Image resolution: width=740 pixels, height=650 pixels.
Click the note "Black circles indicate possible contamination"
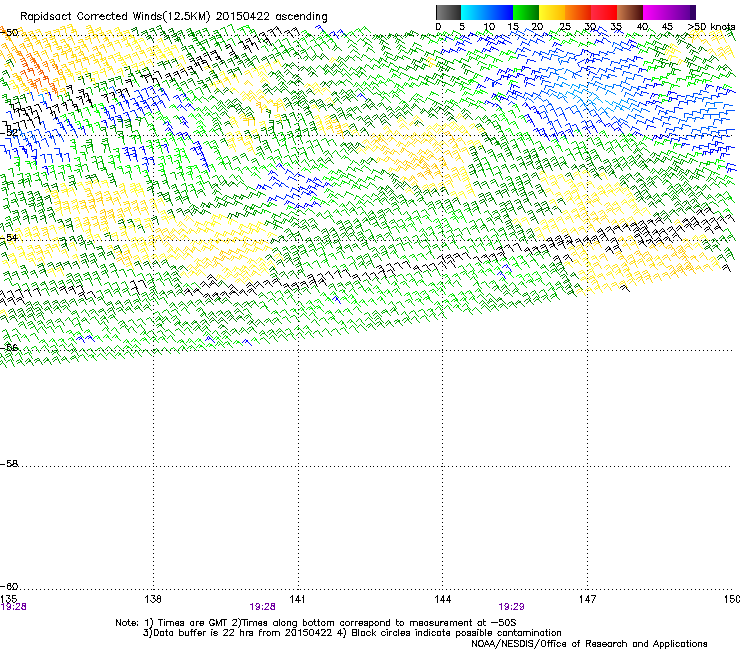(456, 633)
